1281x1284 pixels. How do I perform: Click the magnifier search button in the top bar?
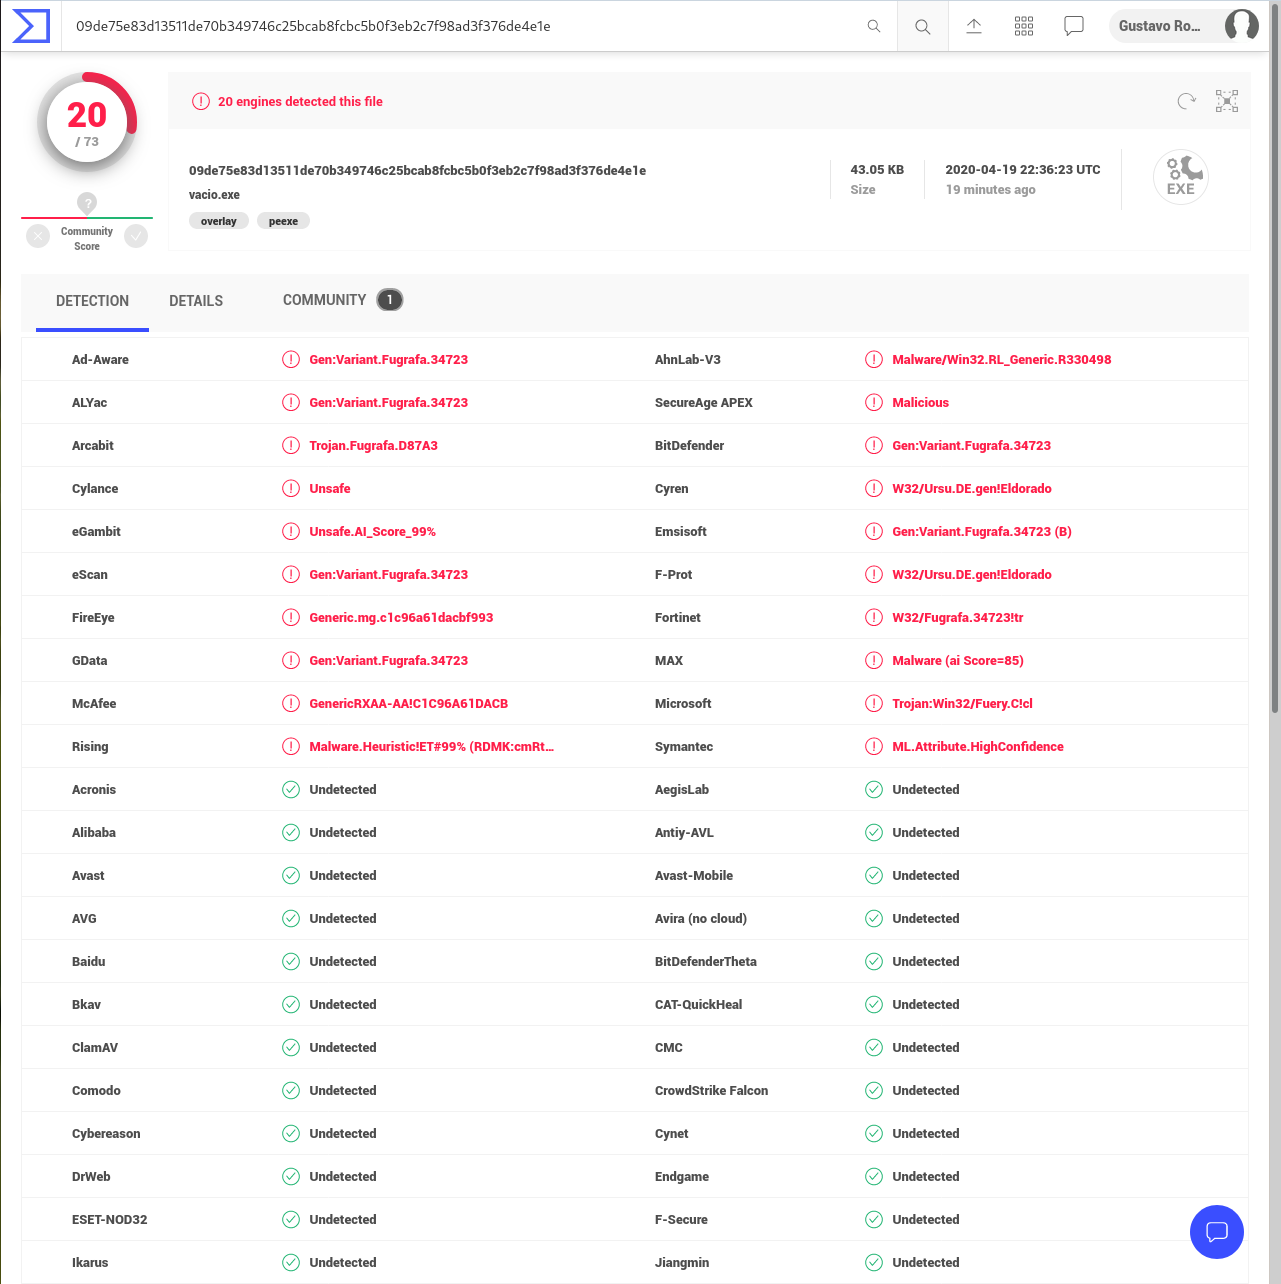coord(923,27)
